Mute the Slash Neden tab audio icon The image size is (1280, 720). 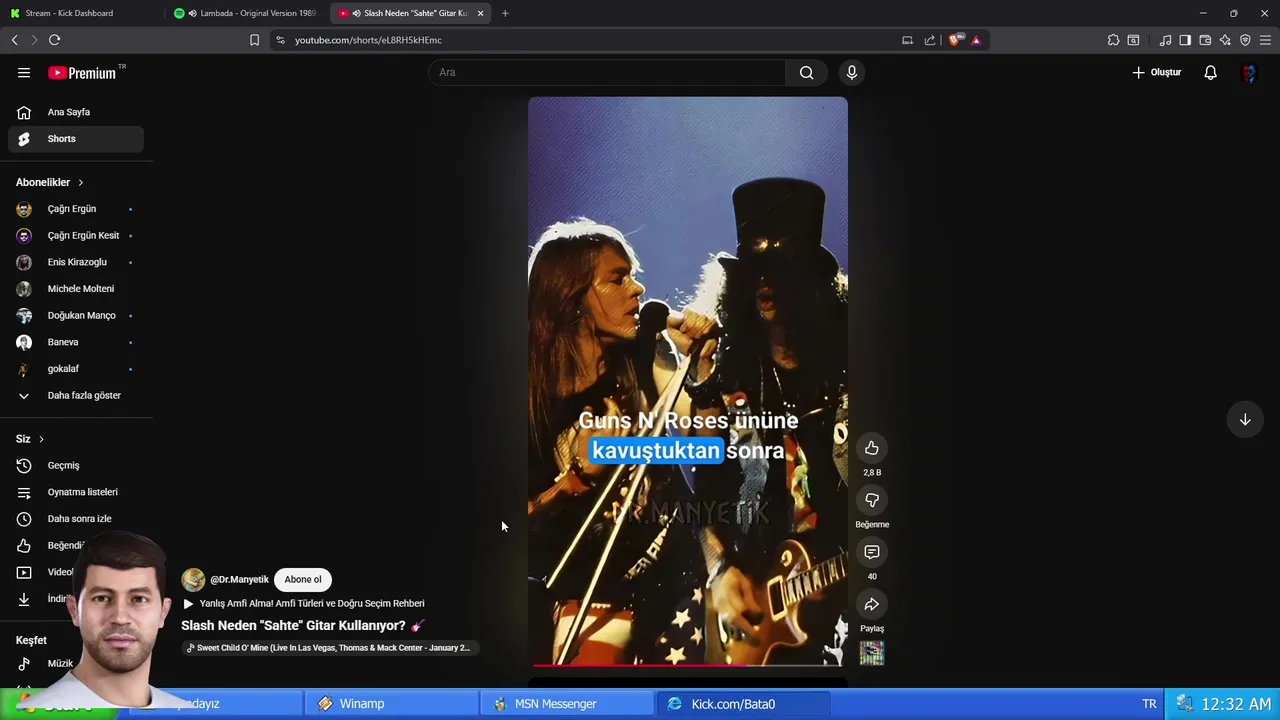tap(356, 13)
